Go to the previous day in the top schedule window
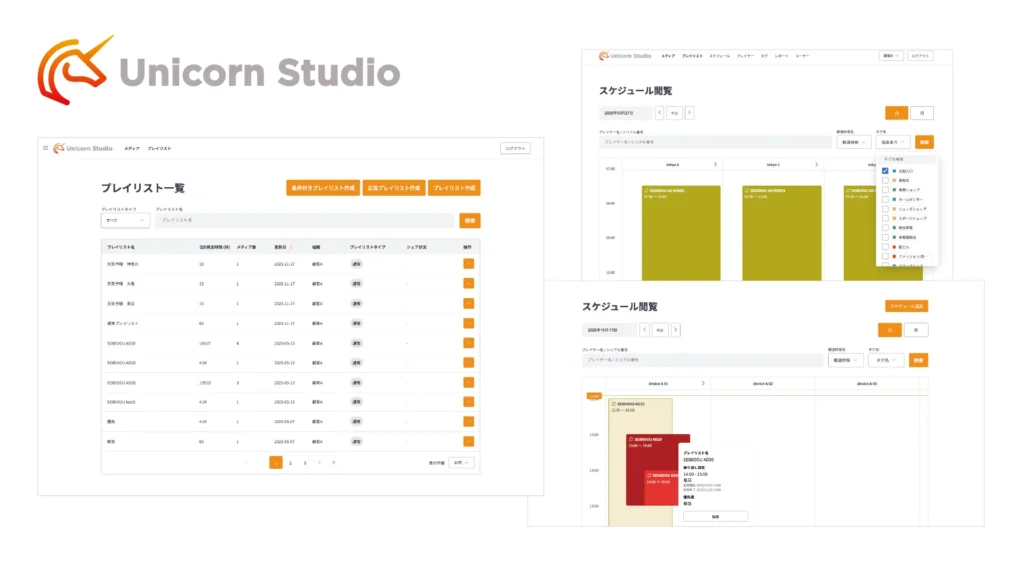The height and width of the screenshot is (576, 1024). (660, 113)
